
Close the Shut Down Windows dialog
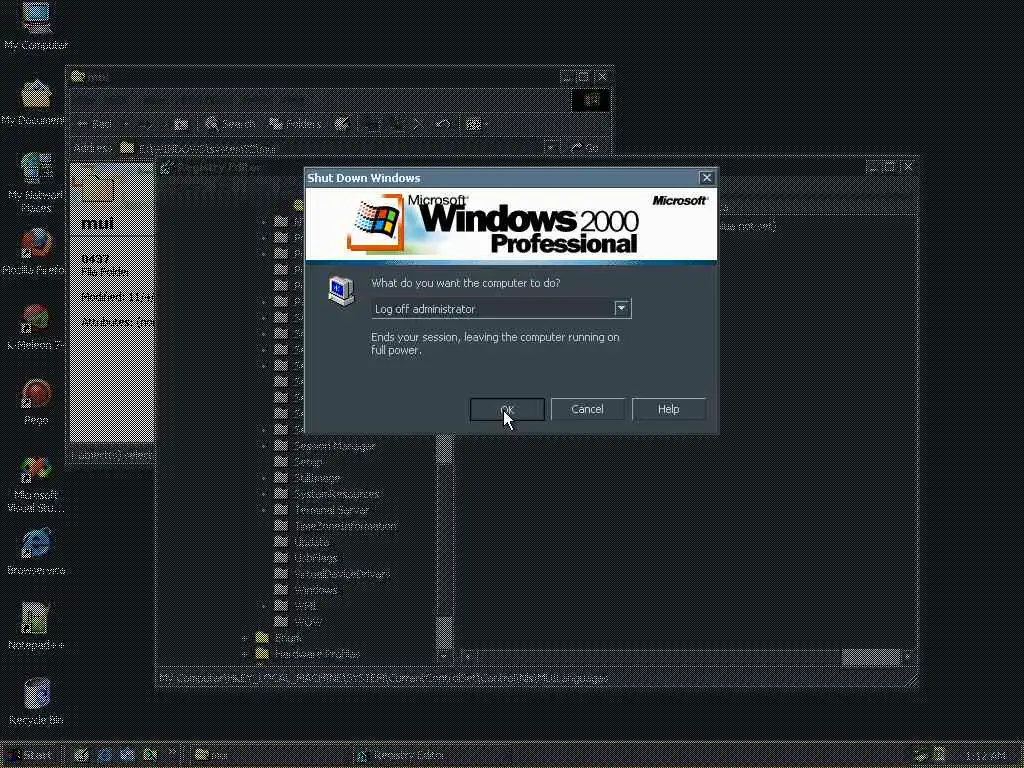coord(707,178)
